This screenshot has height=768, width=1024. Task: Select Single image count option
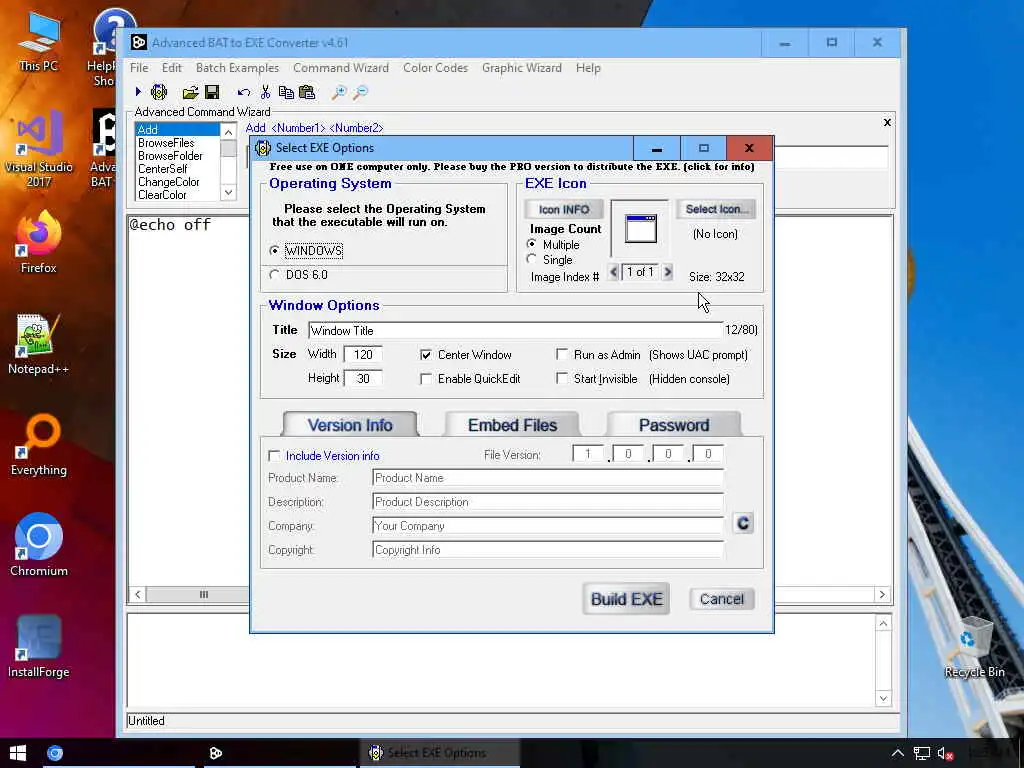click(549, 260)
